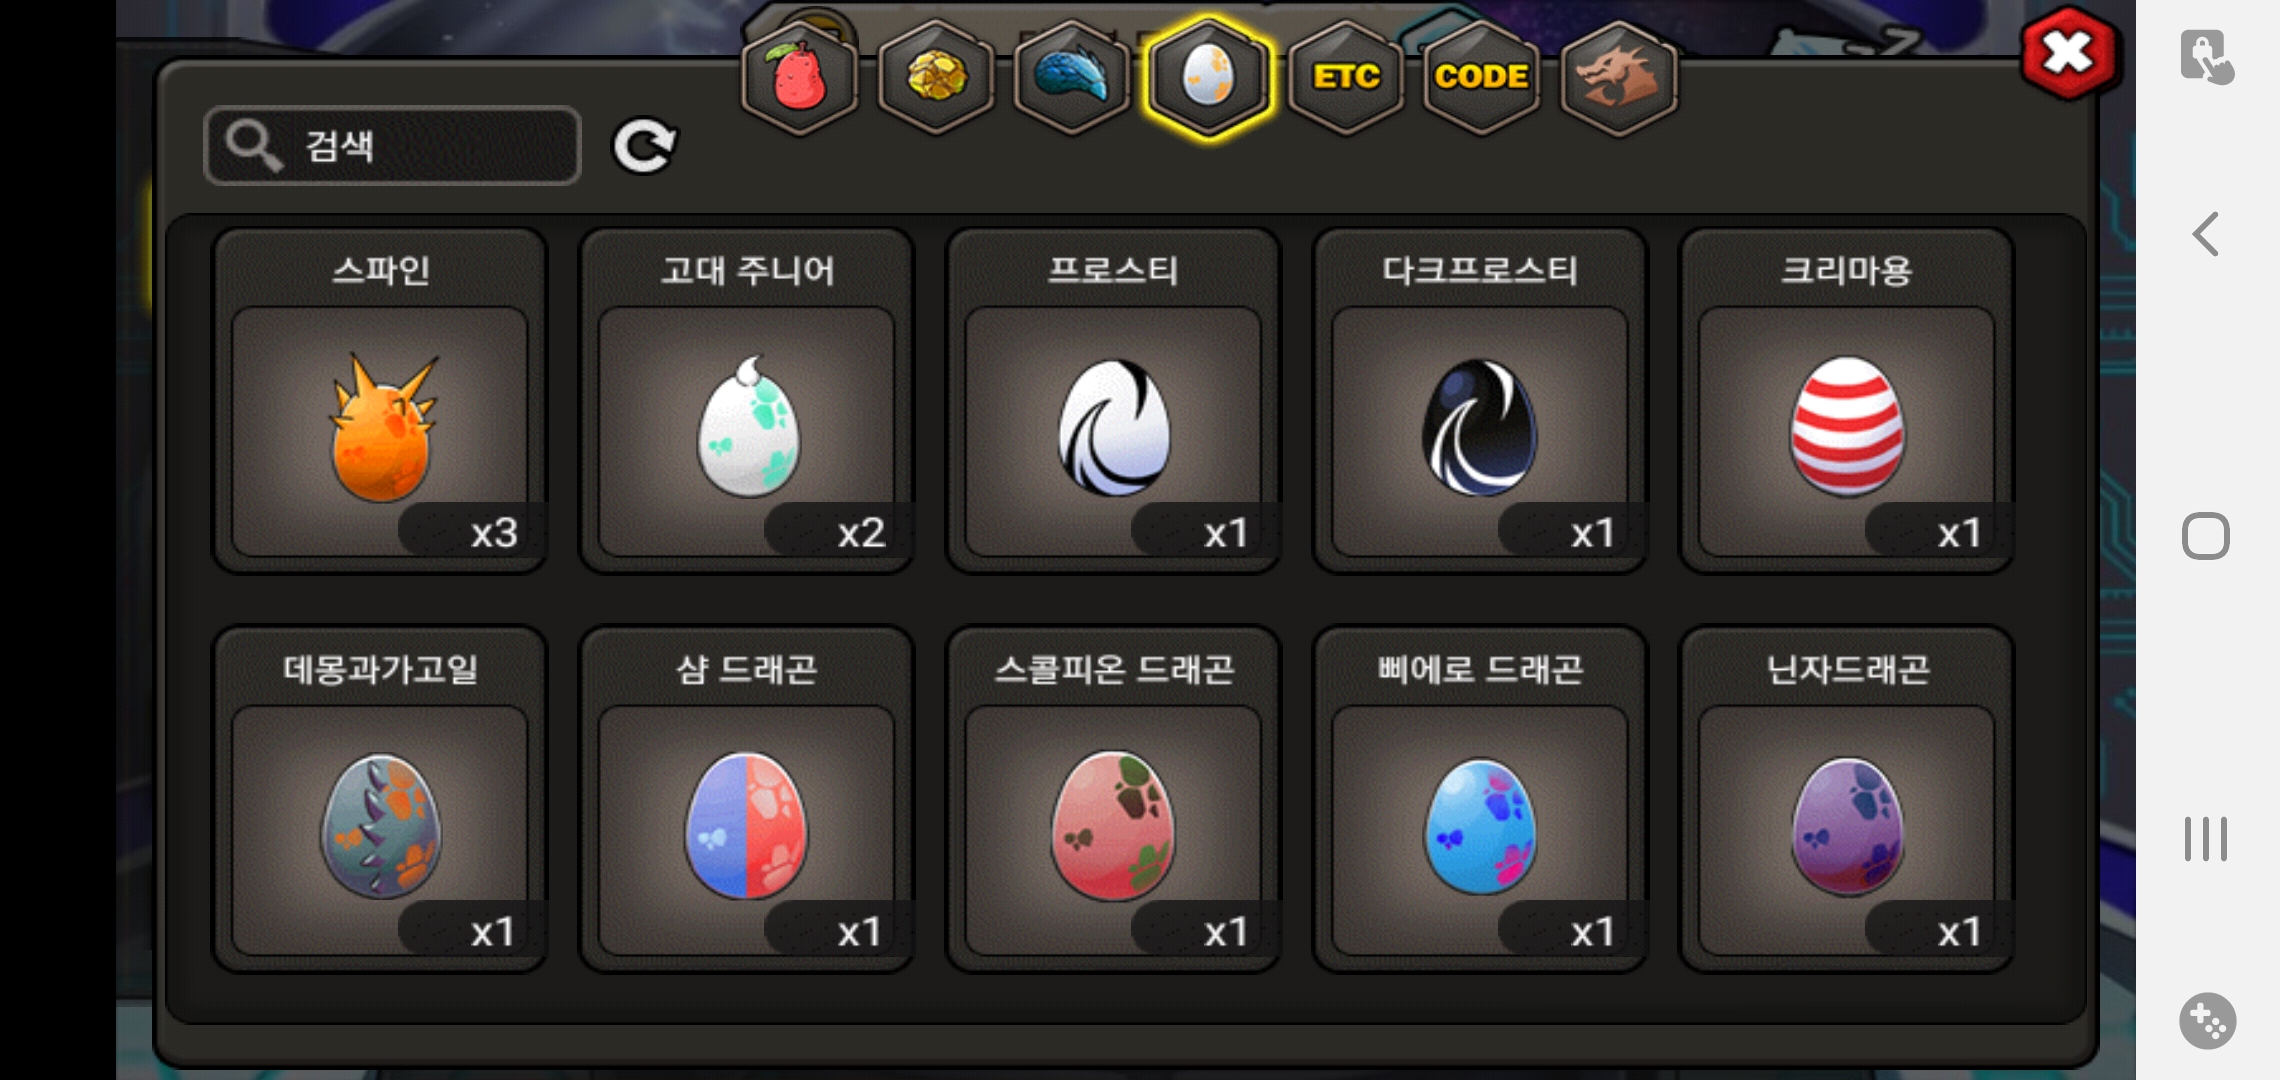This screenshot has width=2280, height=1080.
Task: Pick the 스콜피온 드래곤 egg
Action: click(1113, 800)
